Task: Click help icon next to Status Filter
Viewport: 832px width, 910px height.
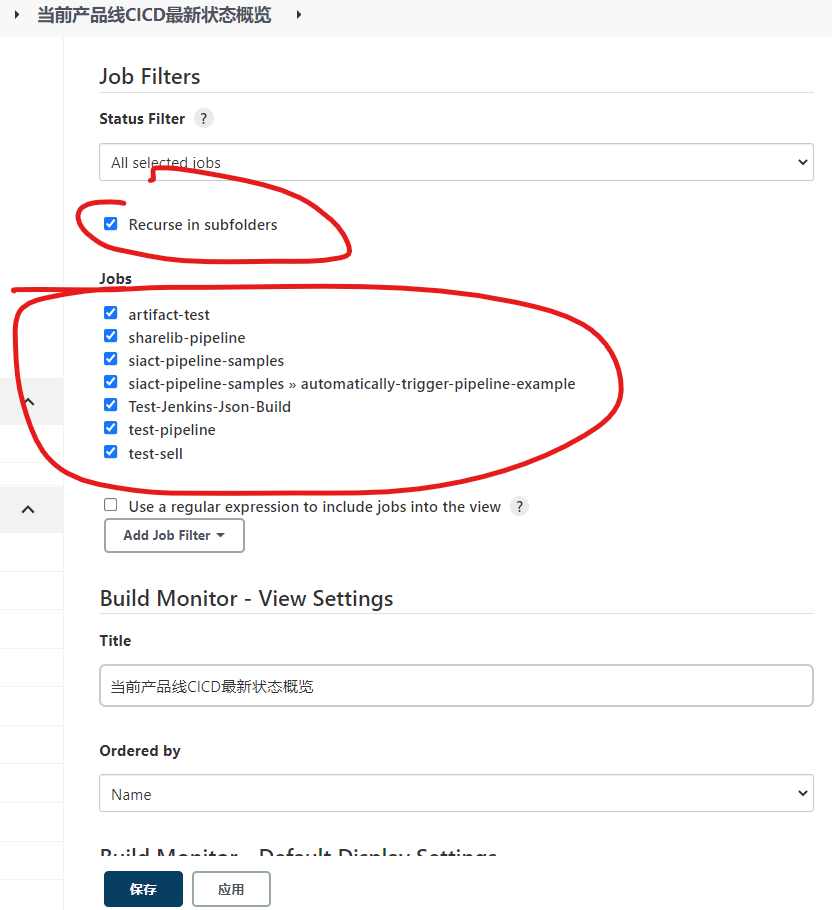Action: pyautogui.click(x=204, y=118)
